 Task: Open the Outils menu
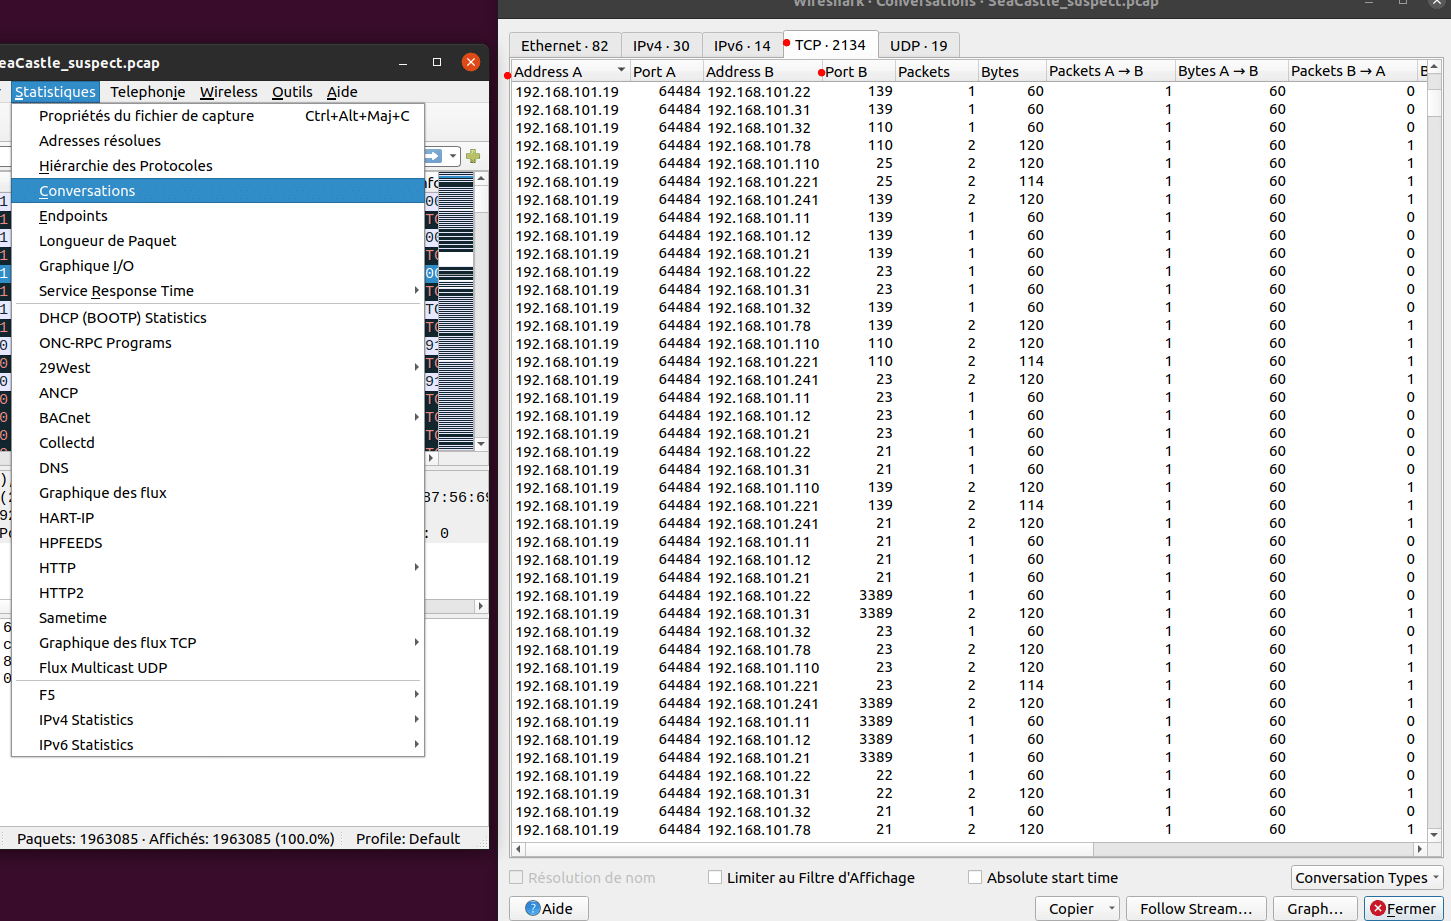point(292,92)
